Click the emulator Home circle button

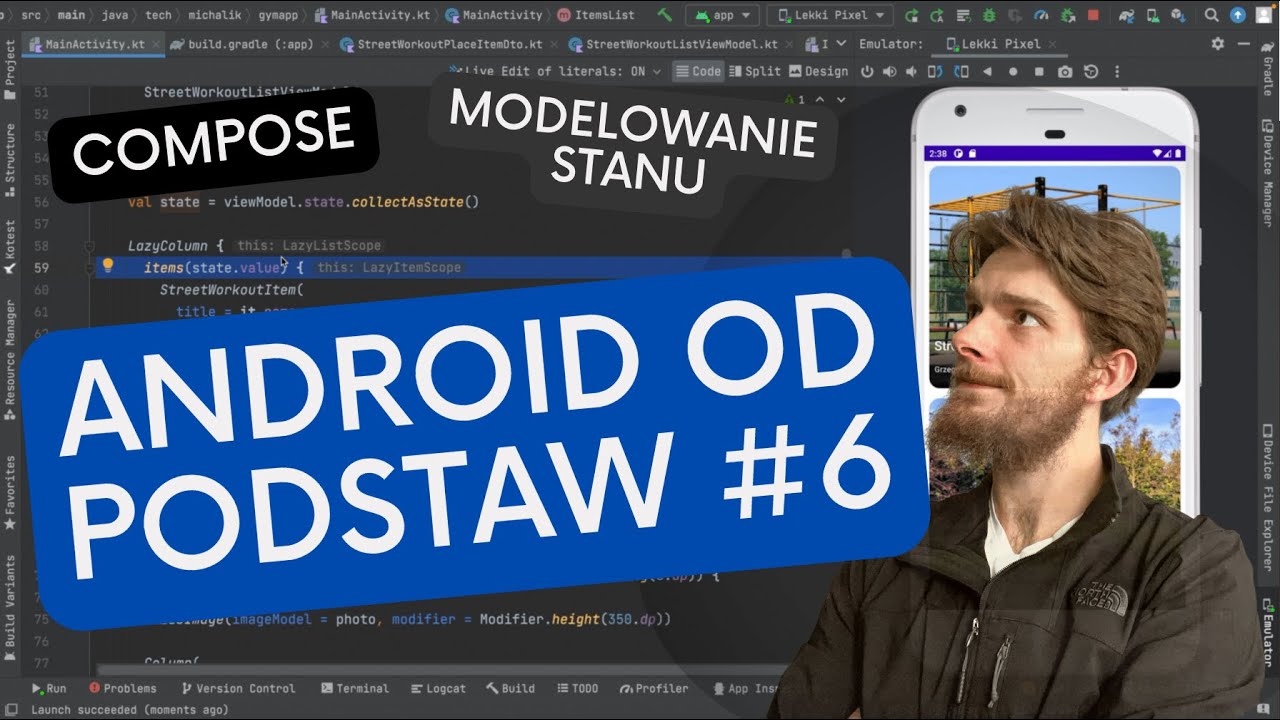pyautogui.click(x=1013, y=72)
